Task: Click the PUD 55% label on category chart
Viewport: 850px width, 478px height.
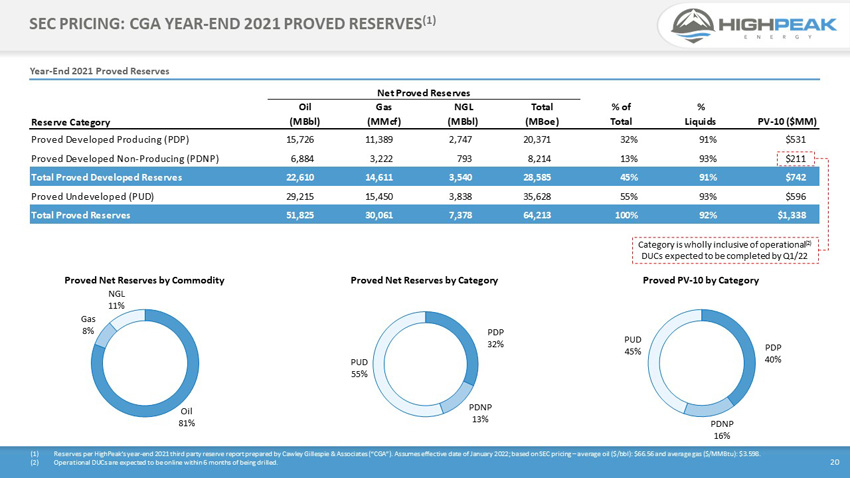Action: coord(359,368)
